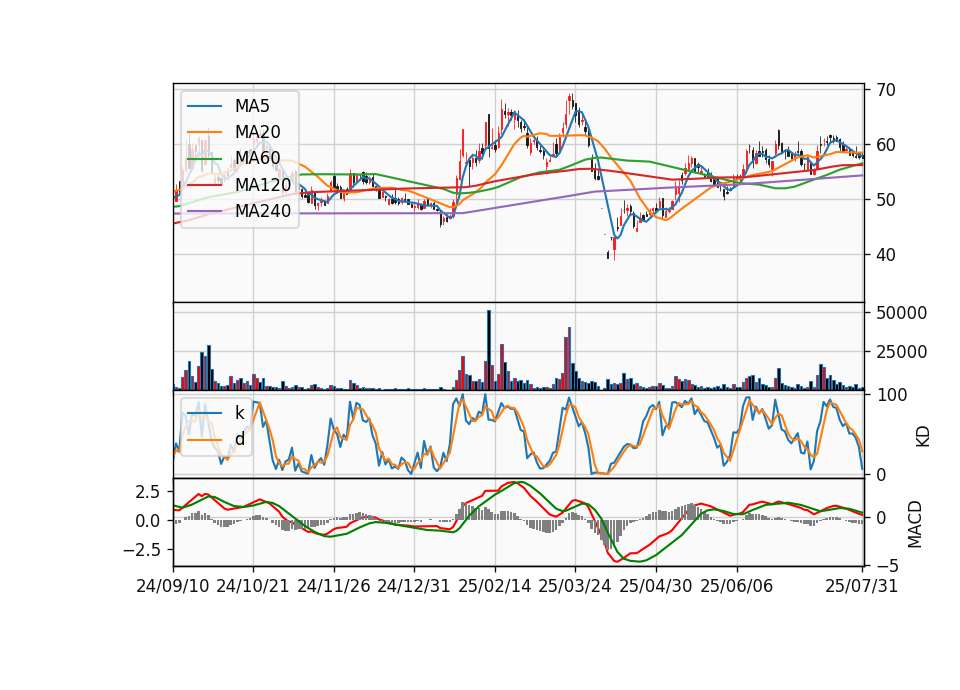Click the KD axis title

pyautogui.click(x=923, y=437)
